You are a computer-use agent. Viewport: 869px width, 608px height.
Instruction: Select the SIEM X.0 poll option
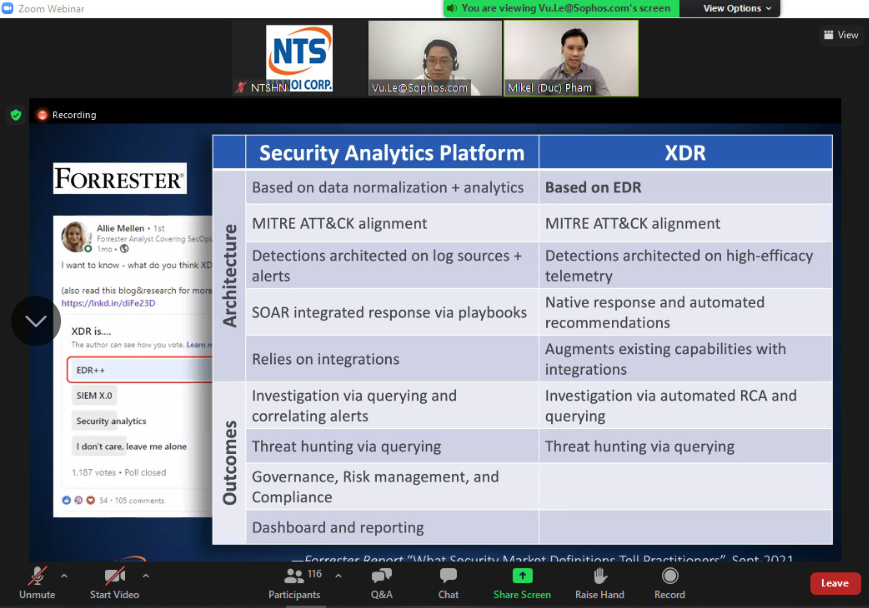coord(94,396)
